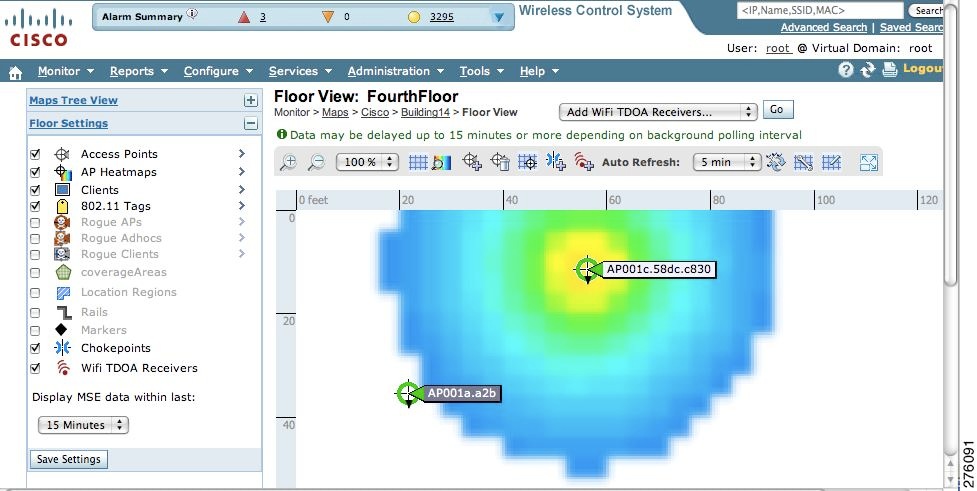Open the Auto Refresh 5 min dropdown

click(x=727, y=162)
